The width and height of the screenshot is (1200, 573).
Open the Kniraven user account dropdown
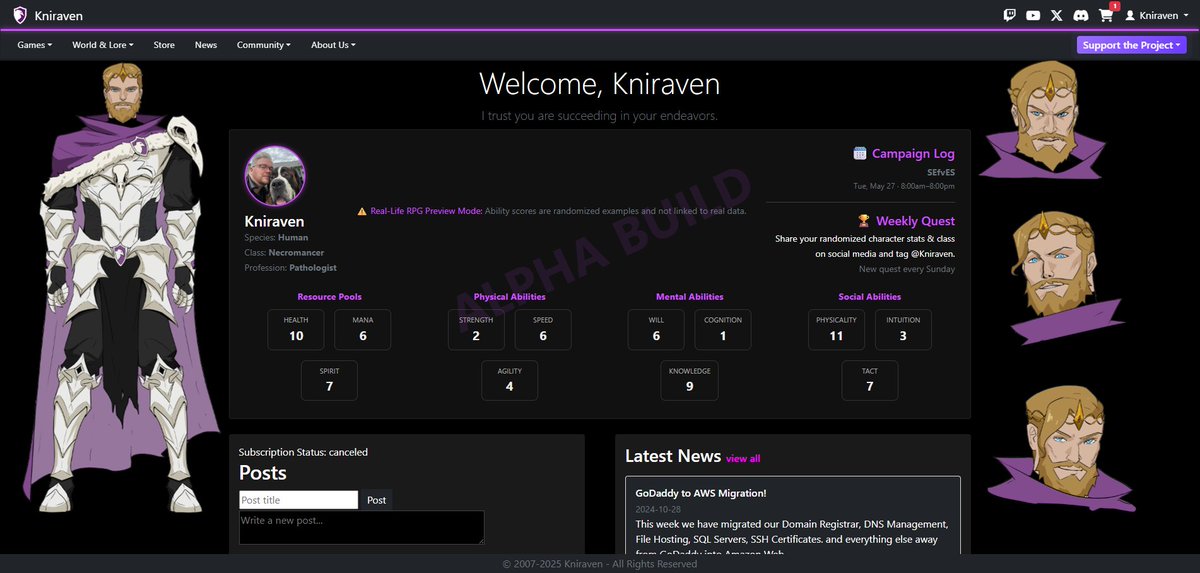tap(1157, 15)
